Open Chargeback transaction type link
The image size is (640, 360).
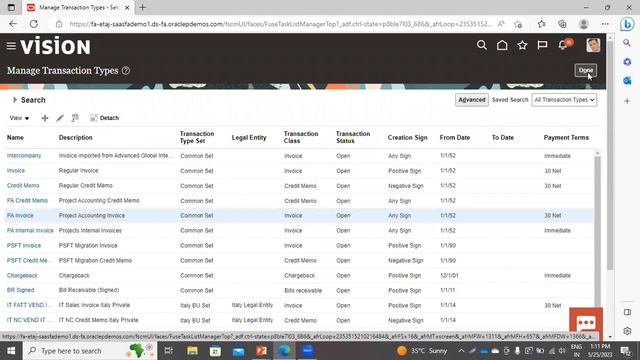(x=22, y=276)
